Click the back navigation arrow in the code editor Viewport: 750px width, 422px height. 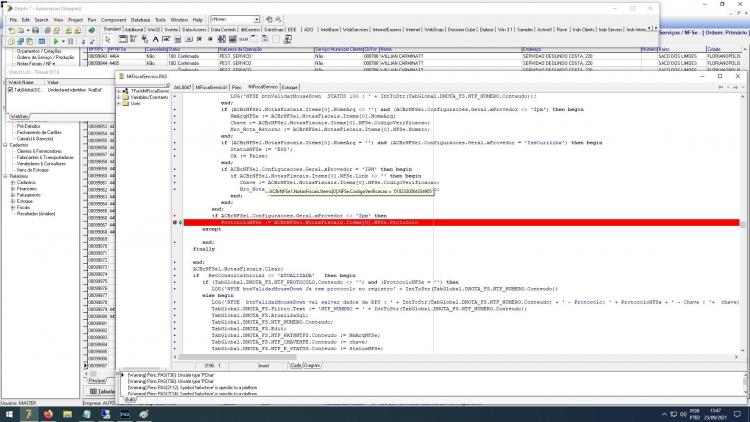[x=721, y=87]
